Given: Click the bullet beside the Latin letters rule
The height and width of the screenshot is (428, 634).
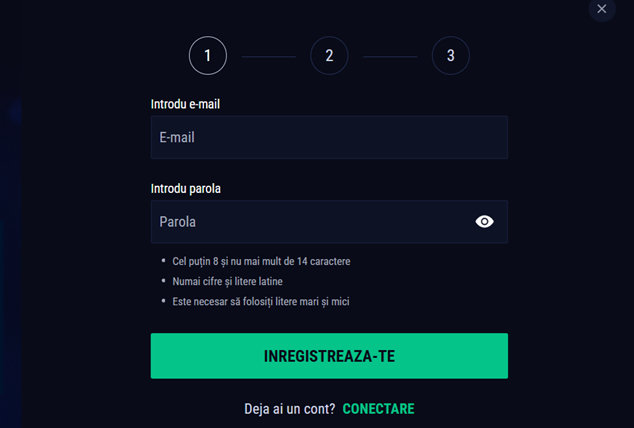Looking at the screenshot, I should (163, 281).
